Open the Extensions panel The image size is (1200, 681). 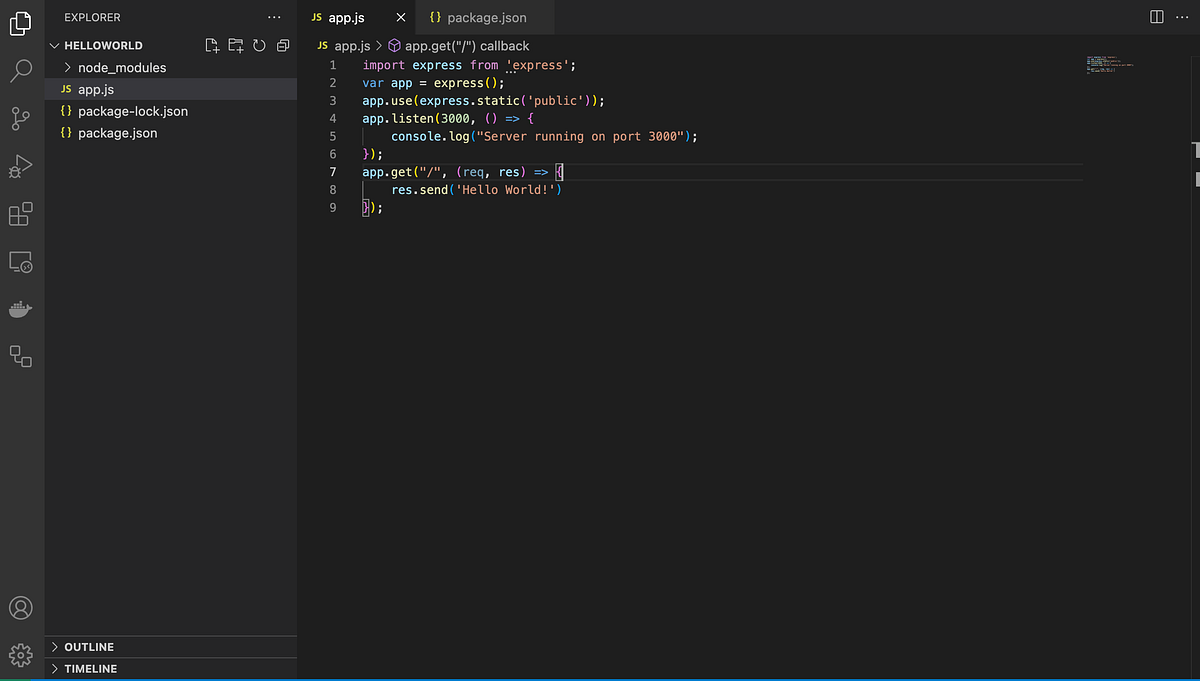[x=21, y=214]
